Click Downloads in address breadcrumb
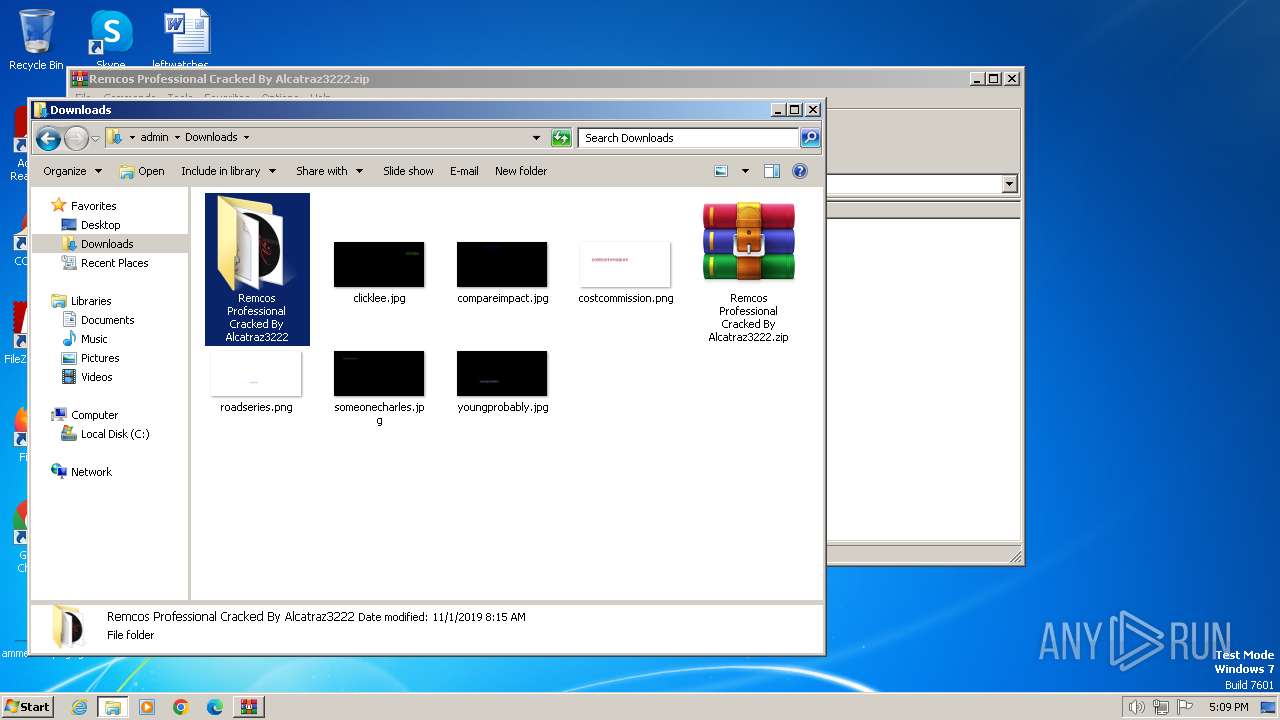Image resolution: width=1280 pixels, height=720 pixels. point(211,138)
